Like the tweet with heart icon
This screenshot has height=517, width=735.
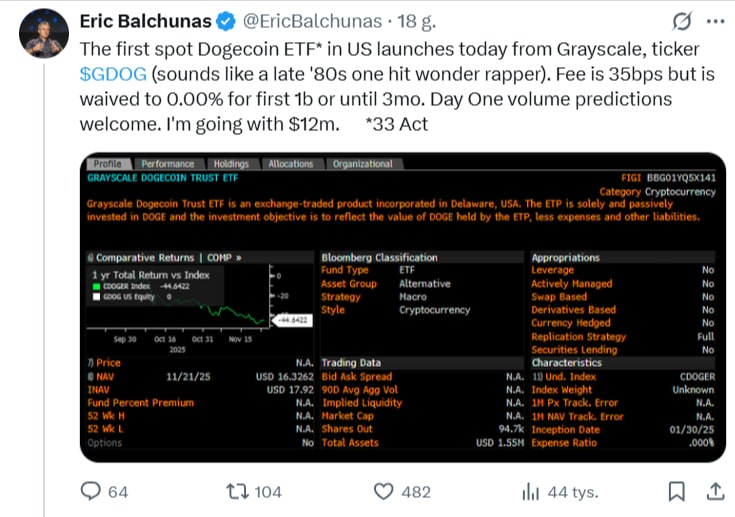click(383, 491)
